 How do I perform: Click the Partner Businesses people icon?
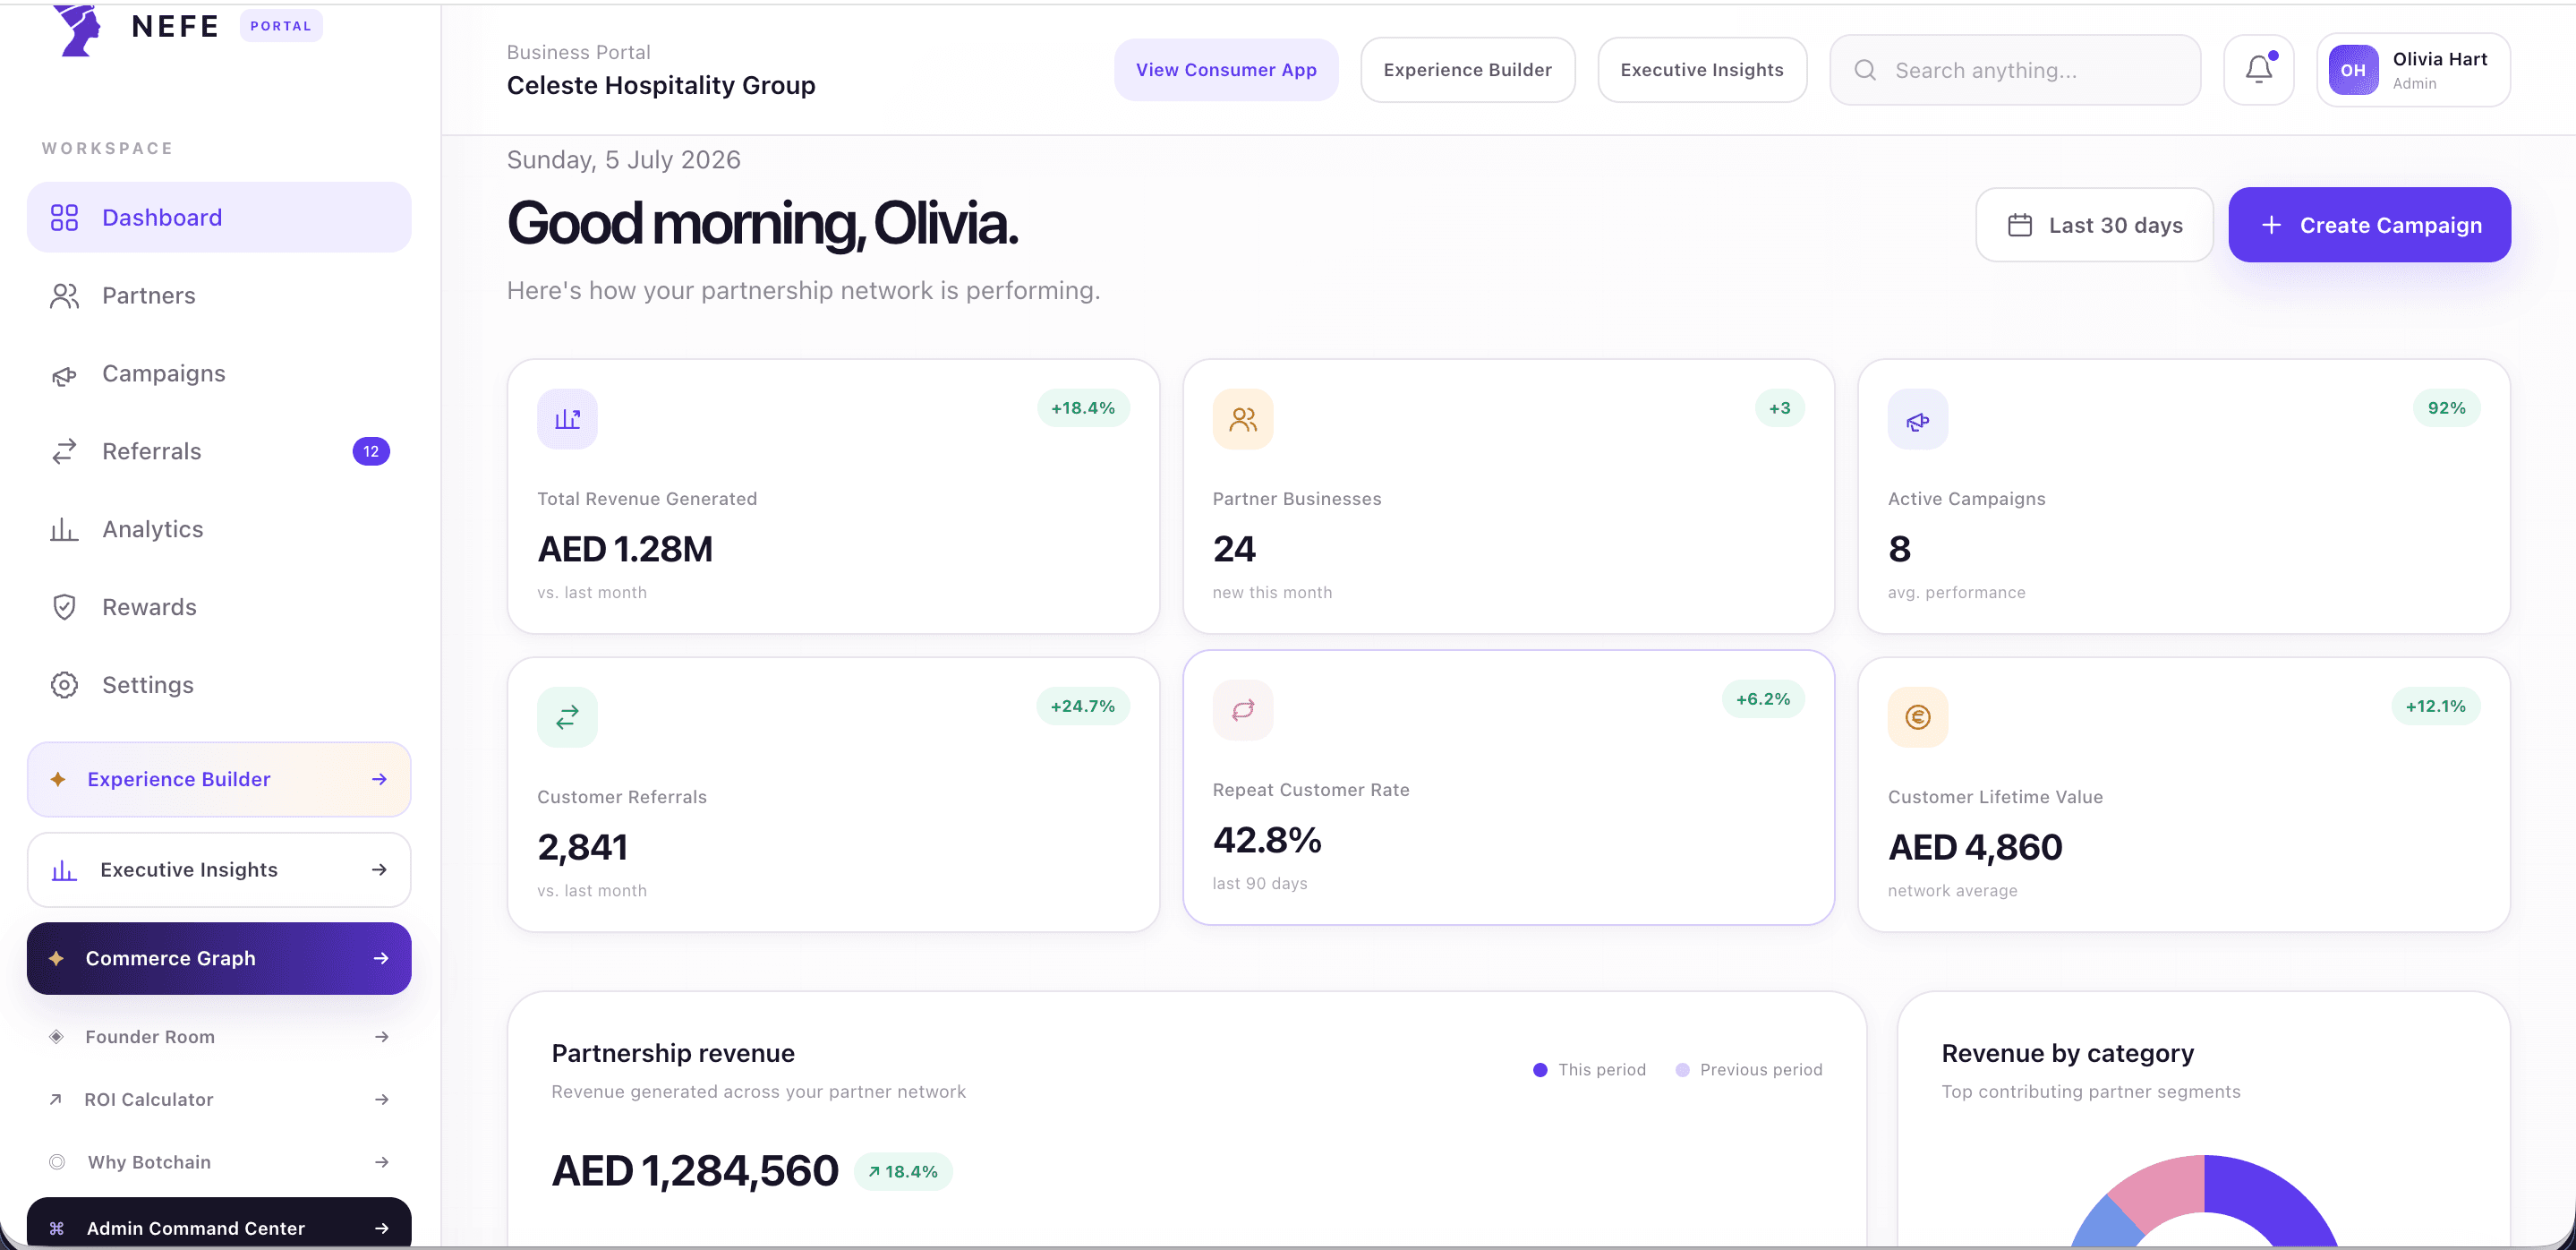tap(1242, 419)
